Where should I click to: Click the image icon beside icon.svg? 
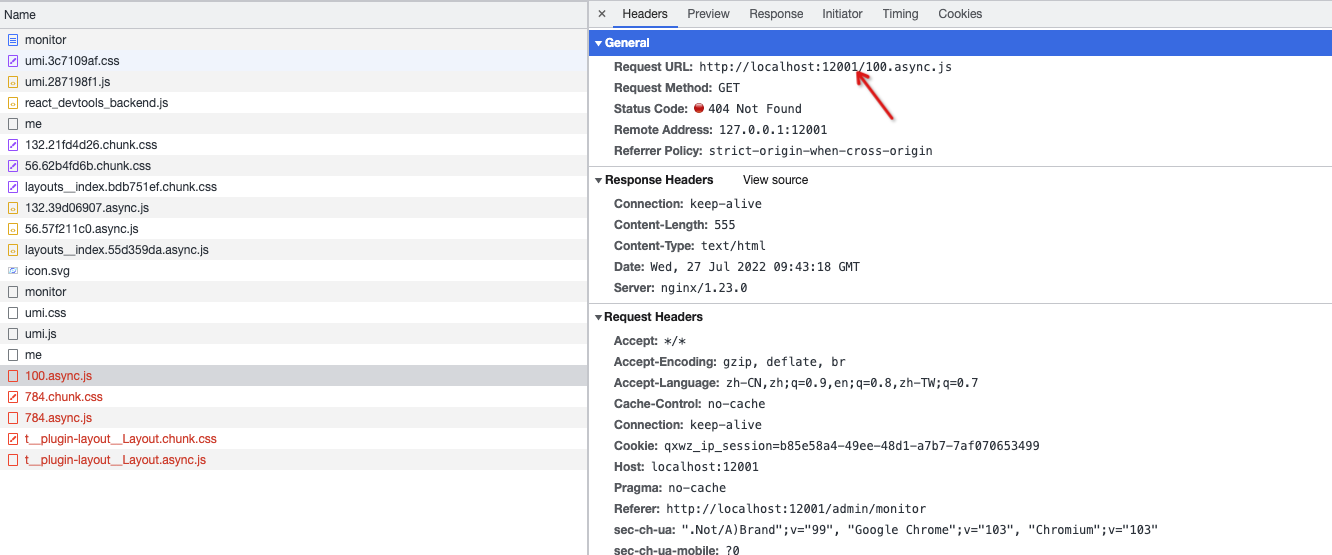coord(13,271)
